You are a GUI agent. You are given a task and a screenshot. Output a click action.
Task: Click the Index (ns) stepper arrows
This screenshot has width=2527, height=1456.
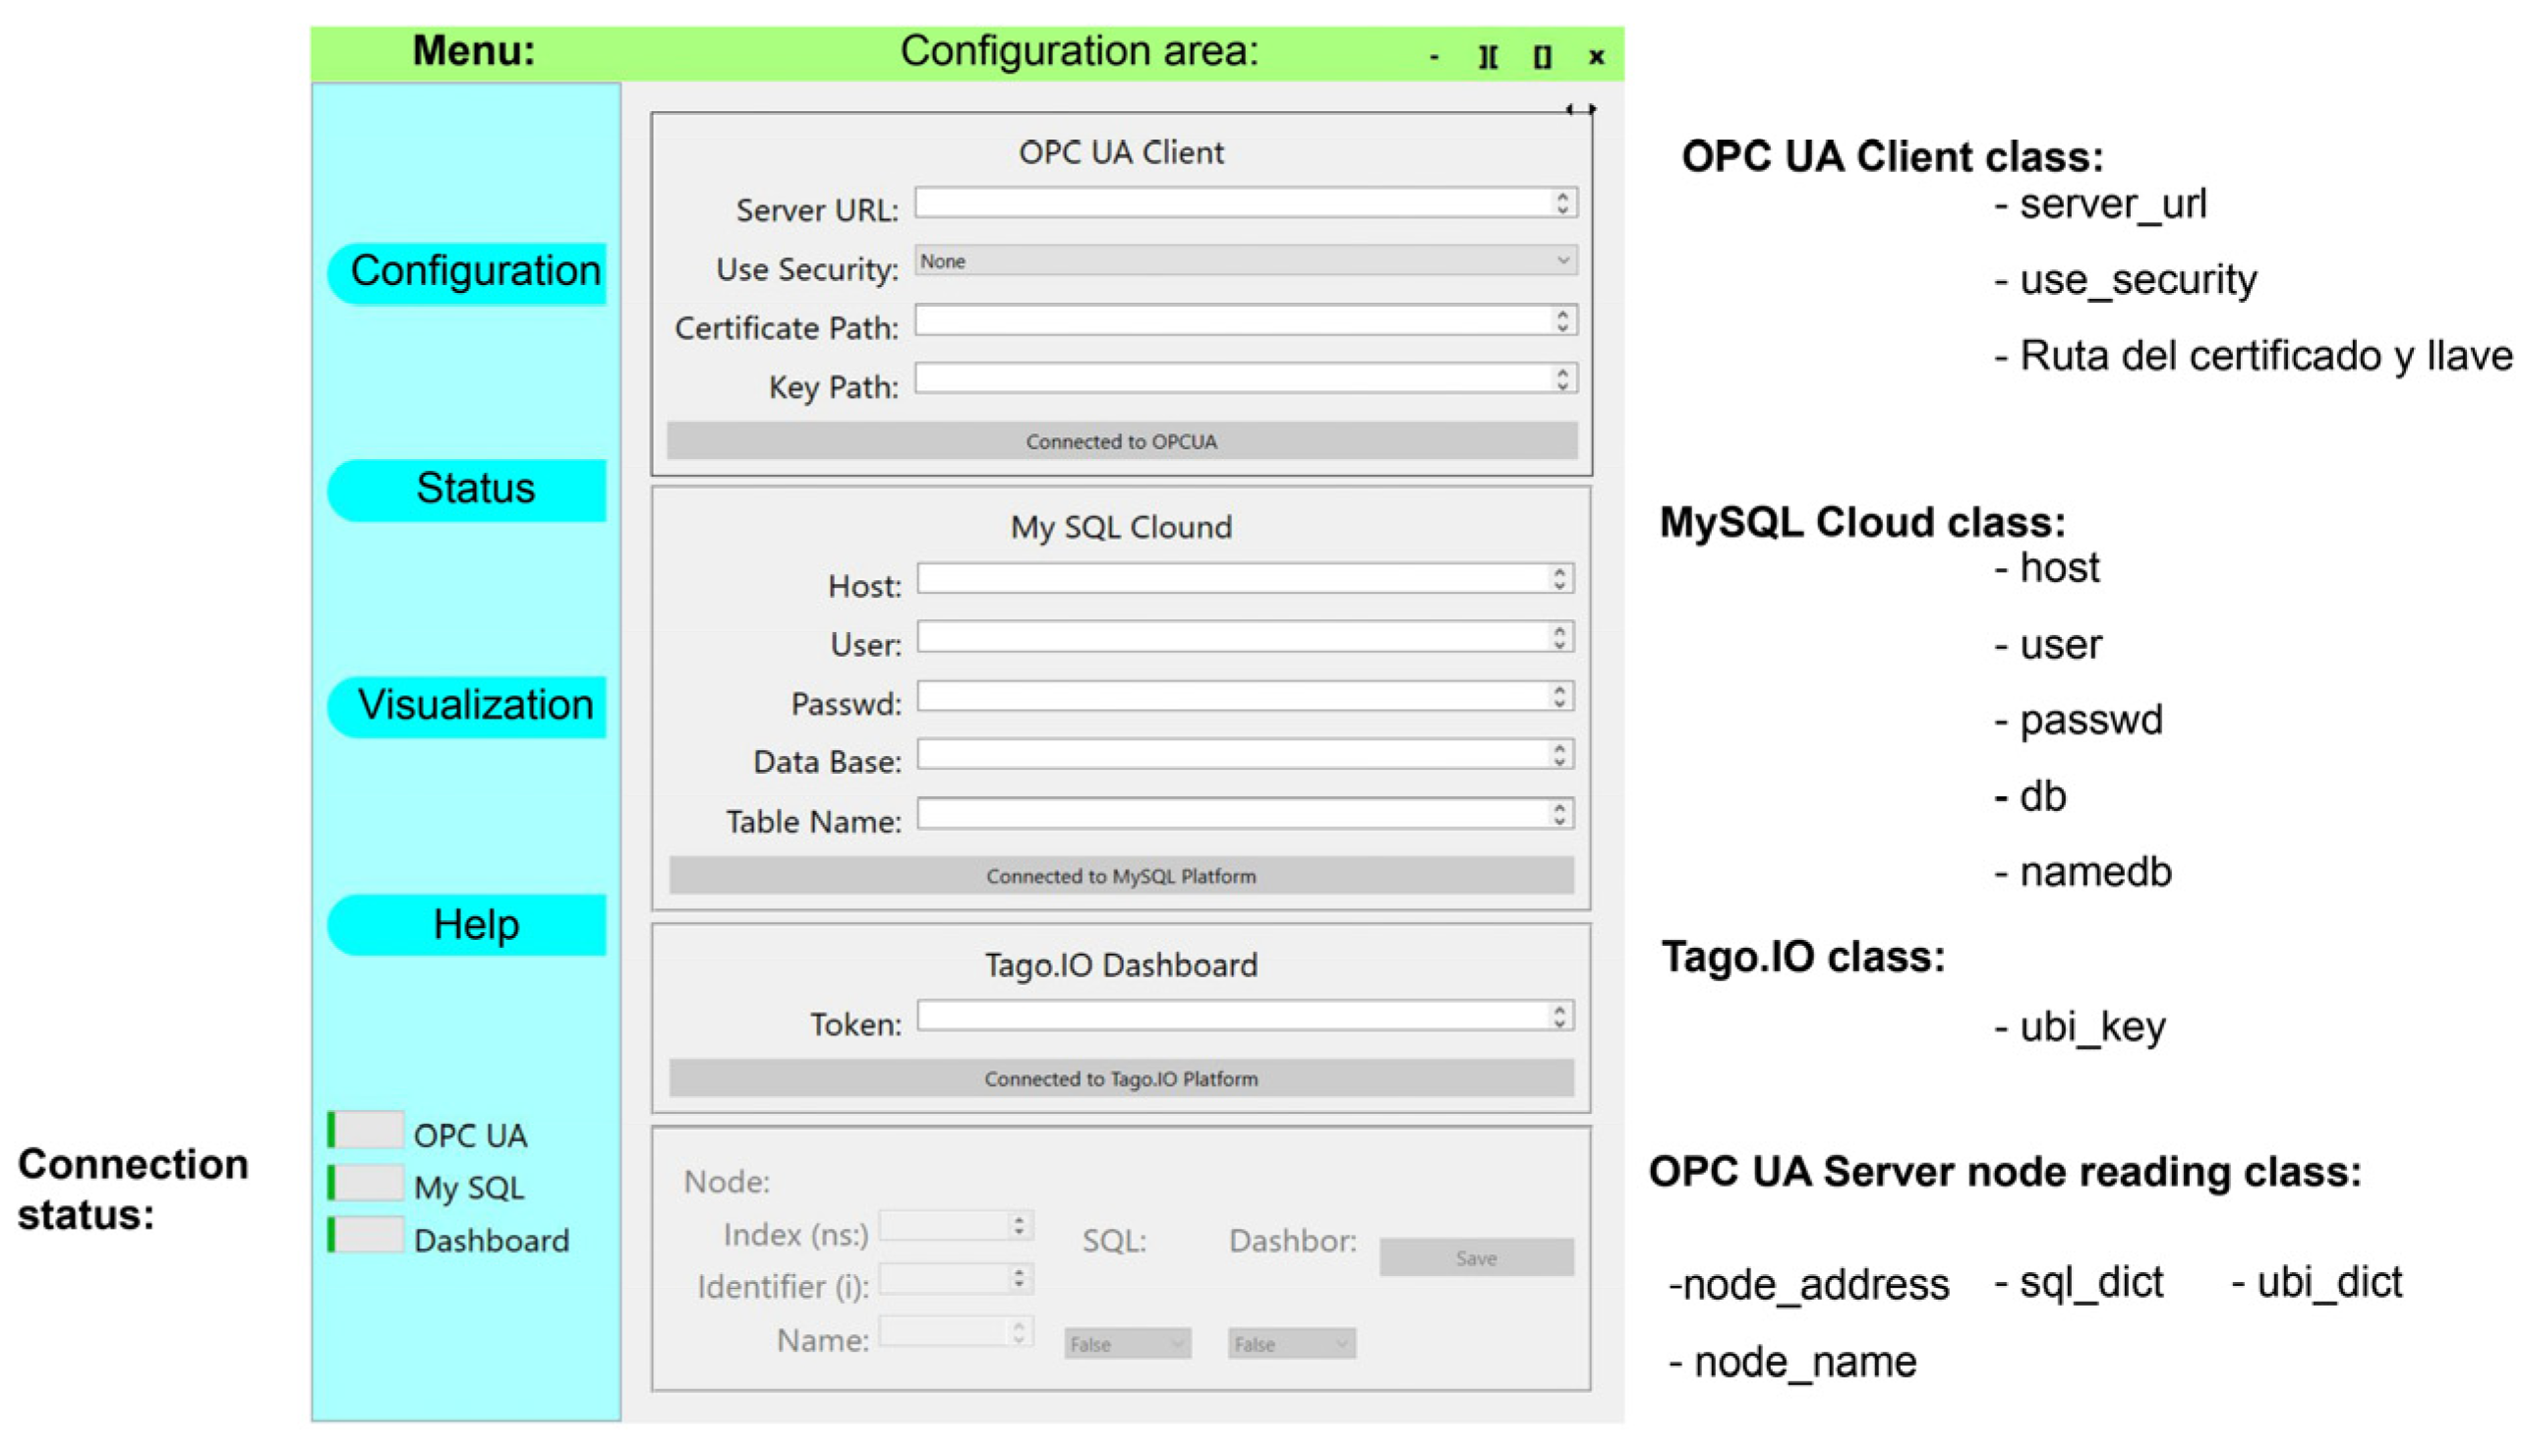coord(1018,1225)
